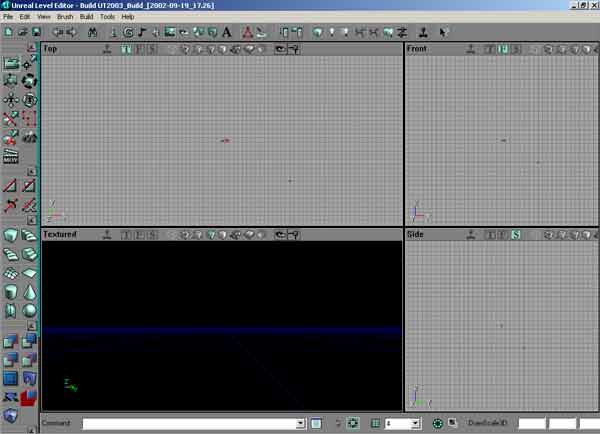The width and height of the screenshot is (600, 434).
Task: Open a map with the Open icon
Action: pyautogui.click(x=23, y=32)
